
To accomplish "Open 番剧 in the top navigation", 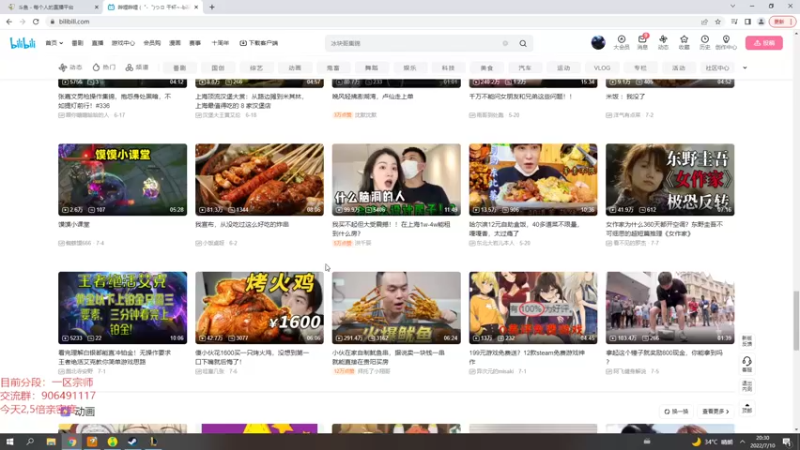I will pos(77,43).
